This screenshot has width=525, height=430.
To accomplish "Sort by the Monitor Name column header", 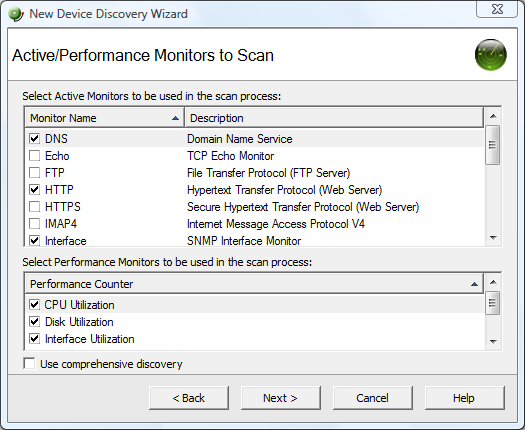I will point(104,118).
